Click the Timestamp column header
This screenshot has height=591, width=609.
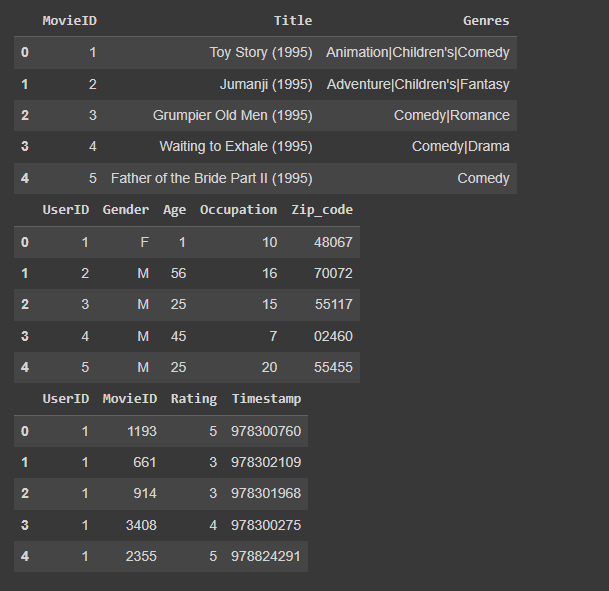(x=266, y=399)
